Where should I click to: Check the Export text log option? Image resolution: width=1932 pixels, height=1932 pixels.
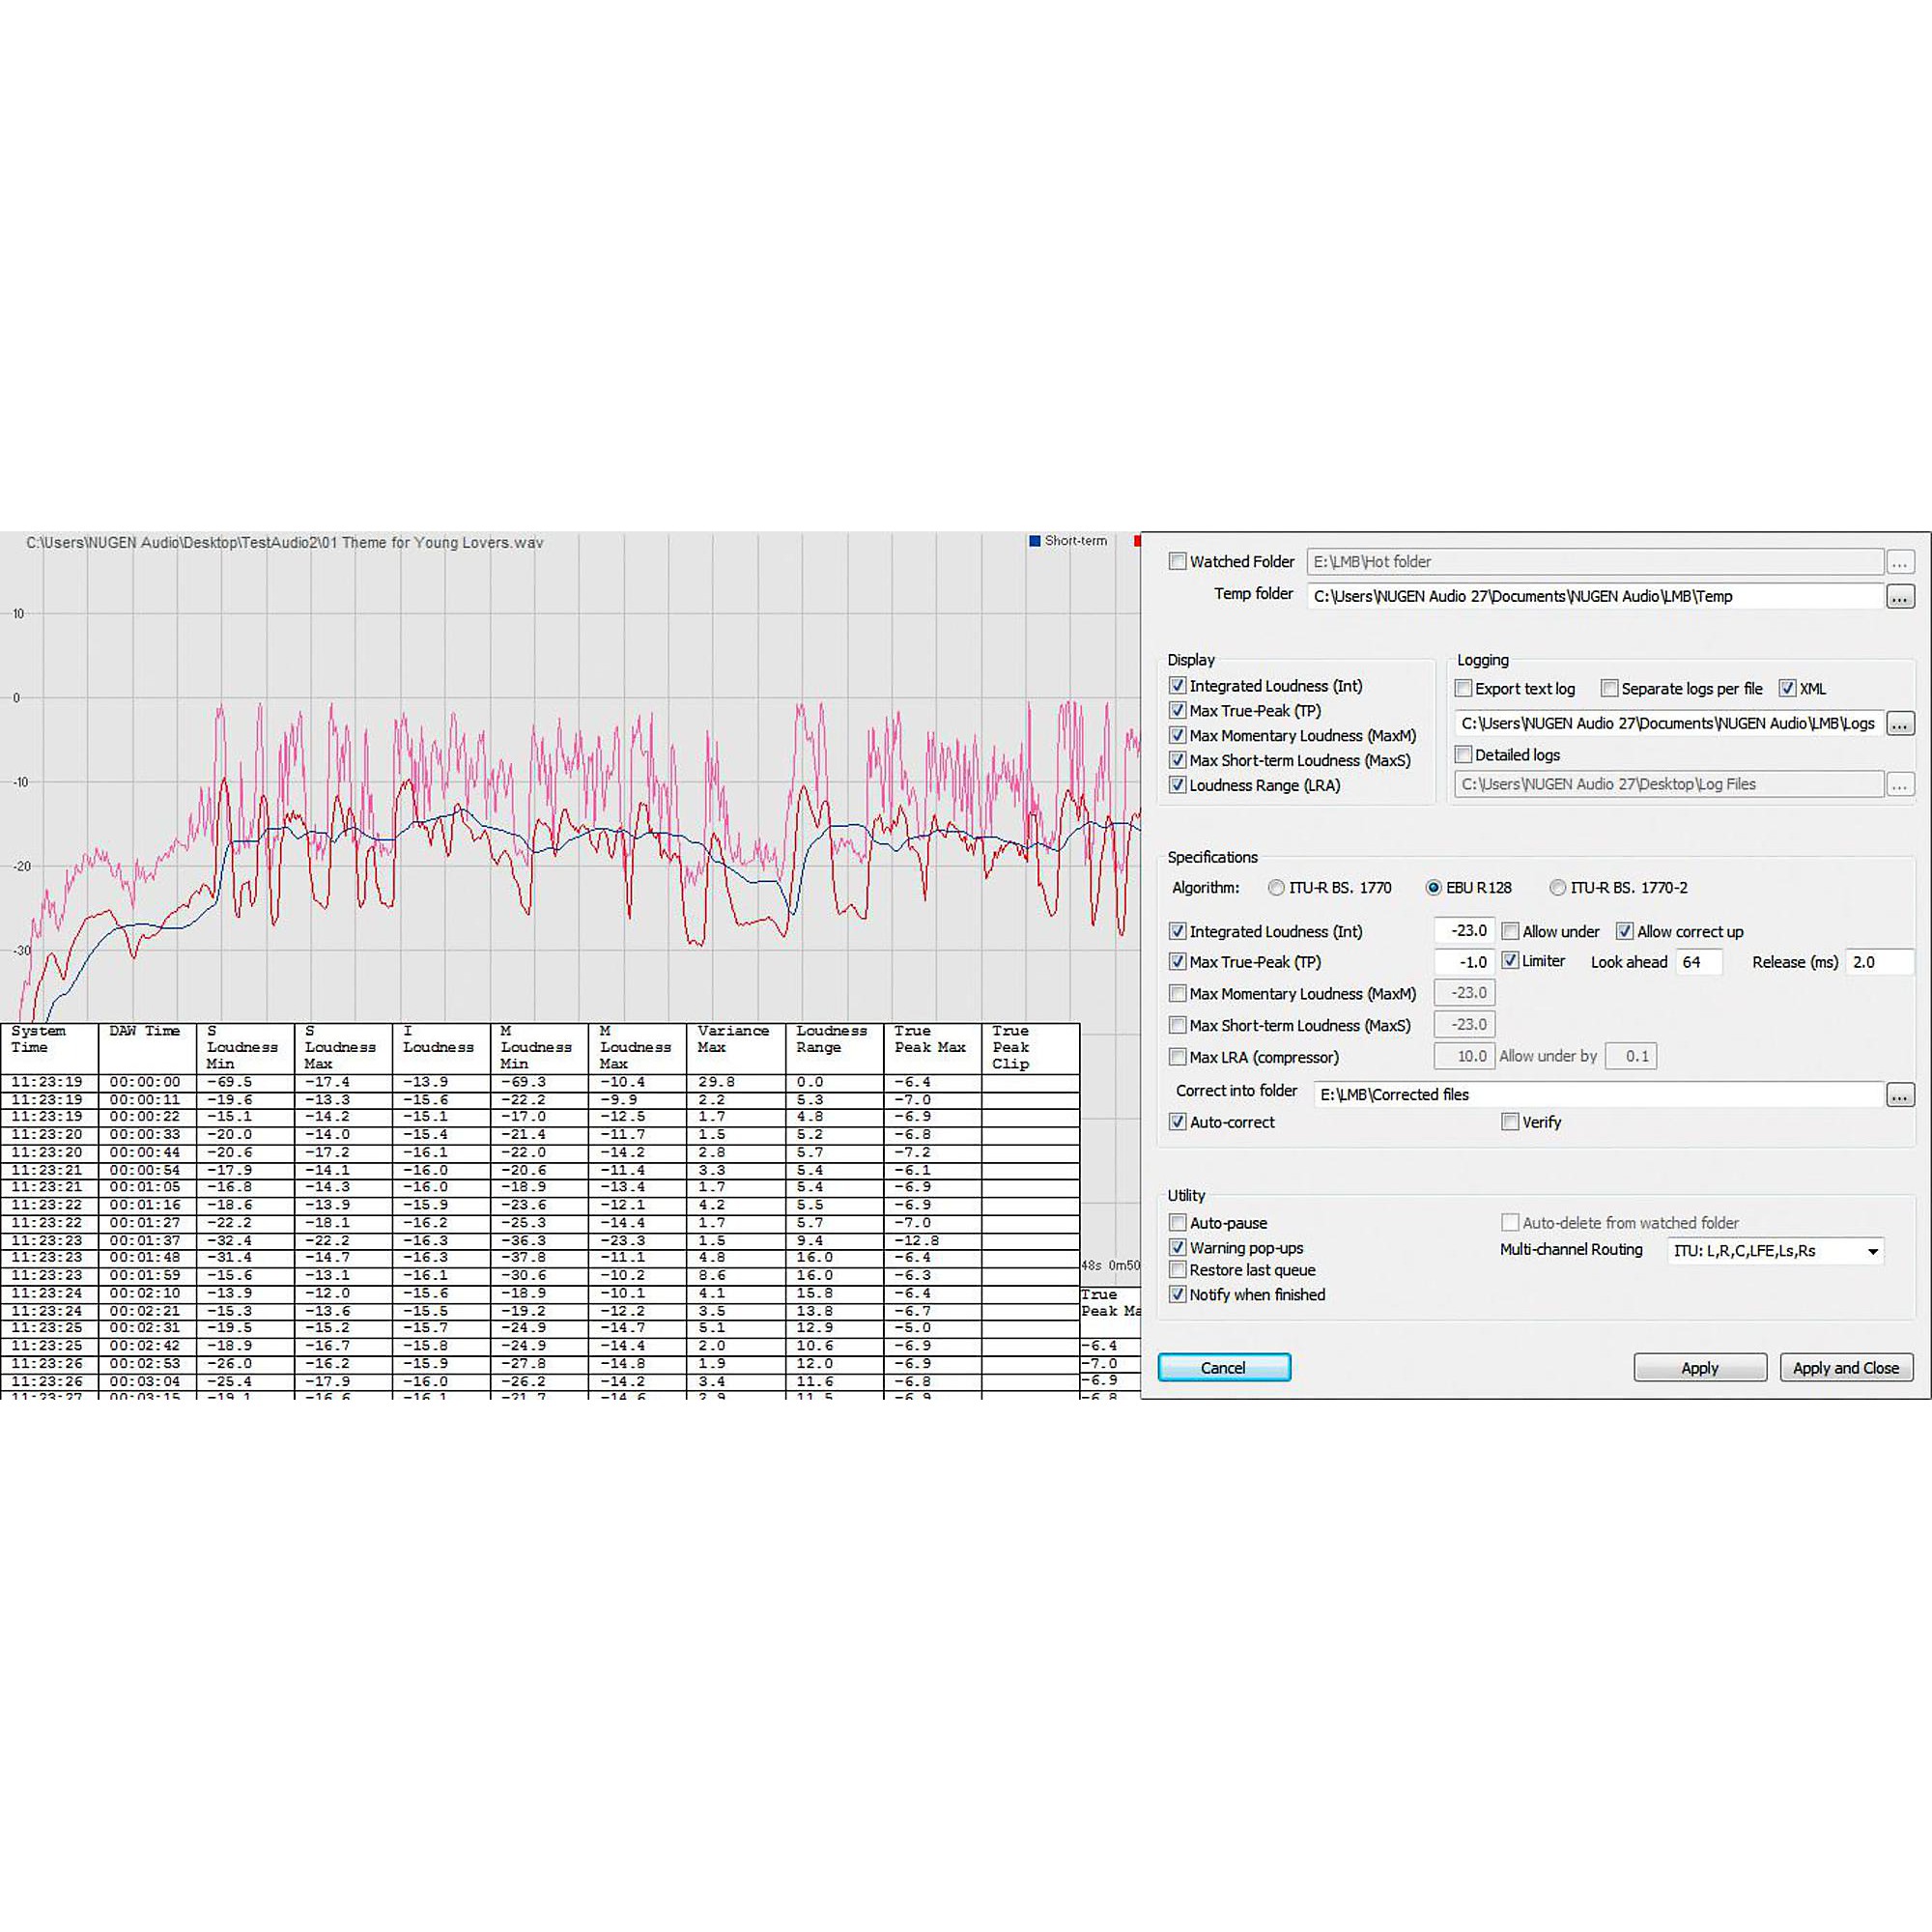click(x=1464, y=688)
